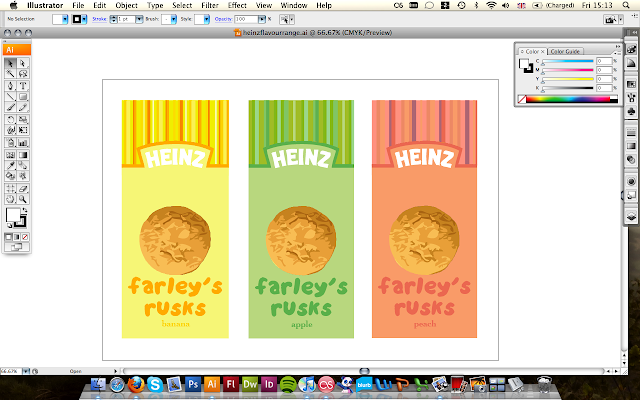
Task: Select the Crop Area tool
Action: pos(11,189)
